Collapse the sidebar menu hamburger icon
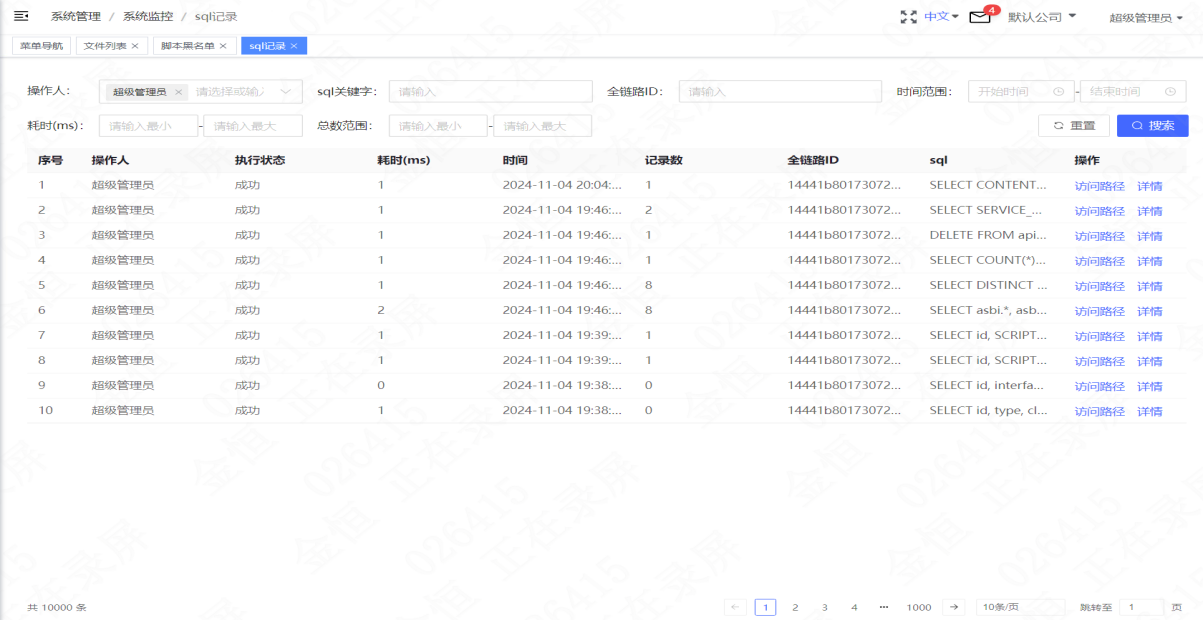 point(20,16)
